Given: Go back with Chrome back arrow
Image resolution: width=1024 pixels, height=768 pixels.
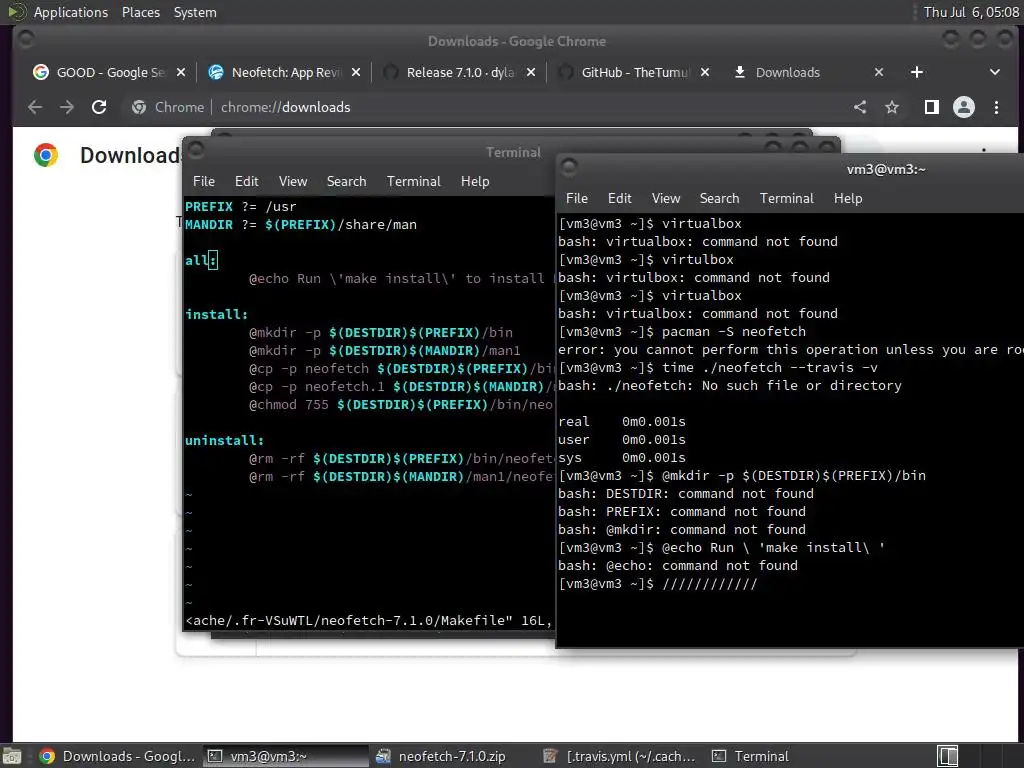Looking at the screenshot, I should [35, 107].
